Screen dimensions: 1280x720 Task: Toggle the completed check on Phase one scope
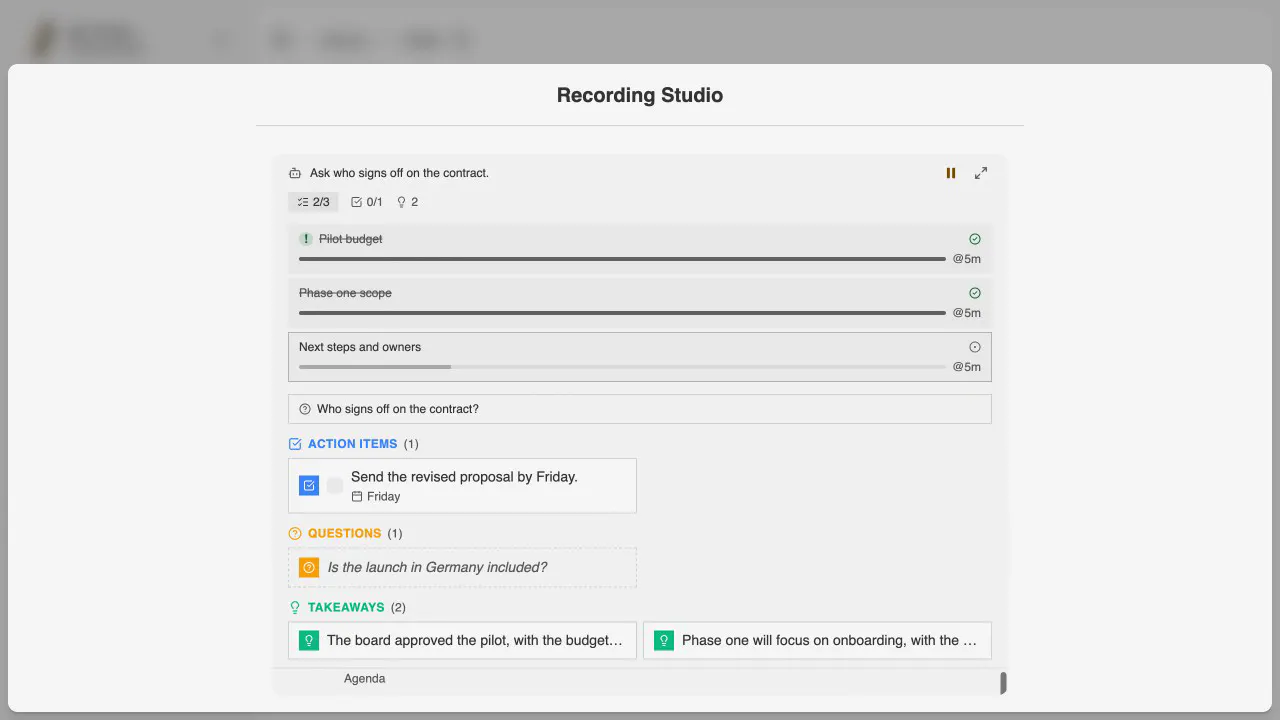(x=975, y=293)
